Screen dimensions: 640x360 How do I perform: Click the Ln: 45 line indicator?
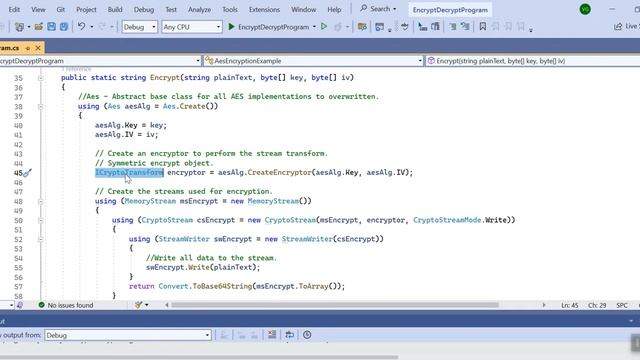pyautogui.click(x=569, y=305)
